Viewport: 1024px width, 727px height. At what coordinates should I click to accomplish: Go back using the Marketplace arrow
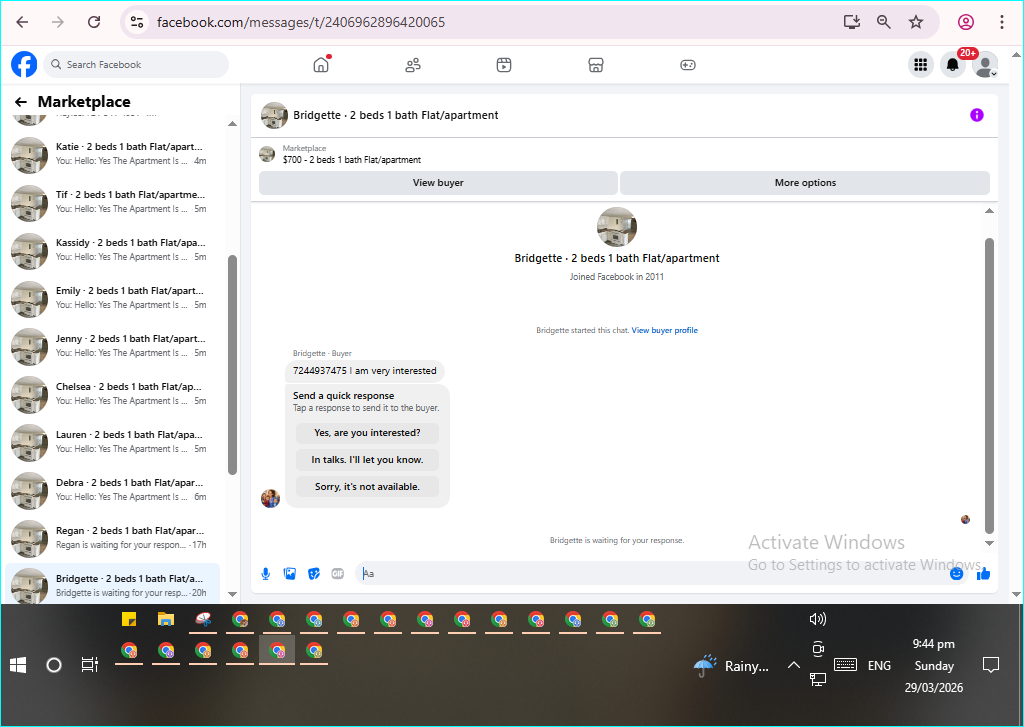(x=21, y=102)
